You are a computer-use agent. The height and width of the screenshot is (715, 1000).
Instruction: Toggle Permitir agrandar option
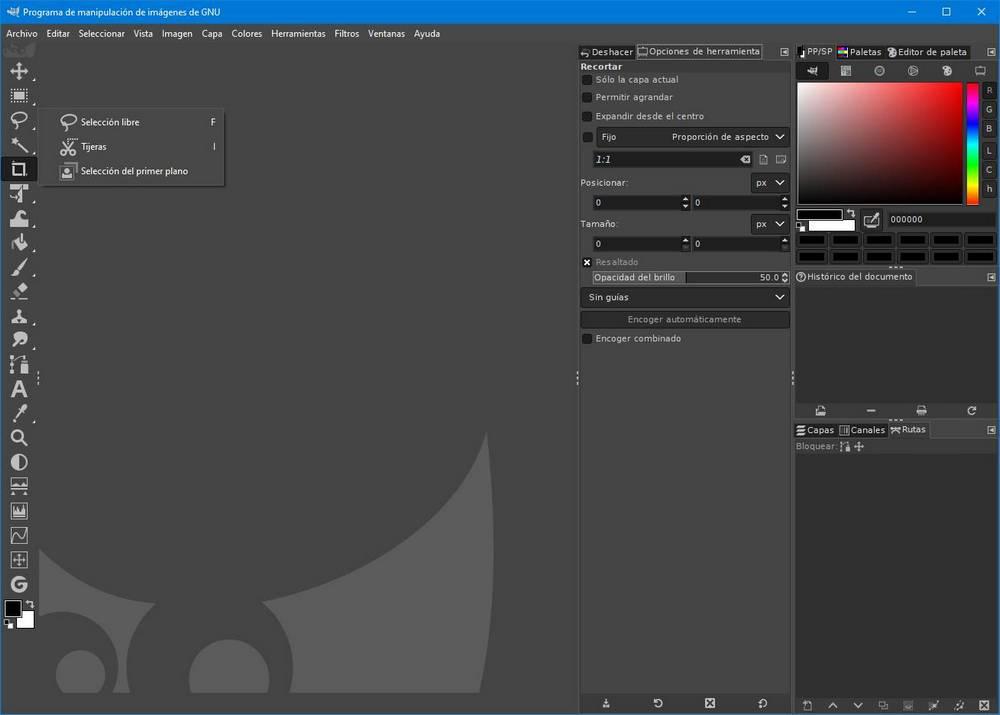click(x=587, y=98)
